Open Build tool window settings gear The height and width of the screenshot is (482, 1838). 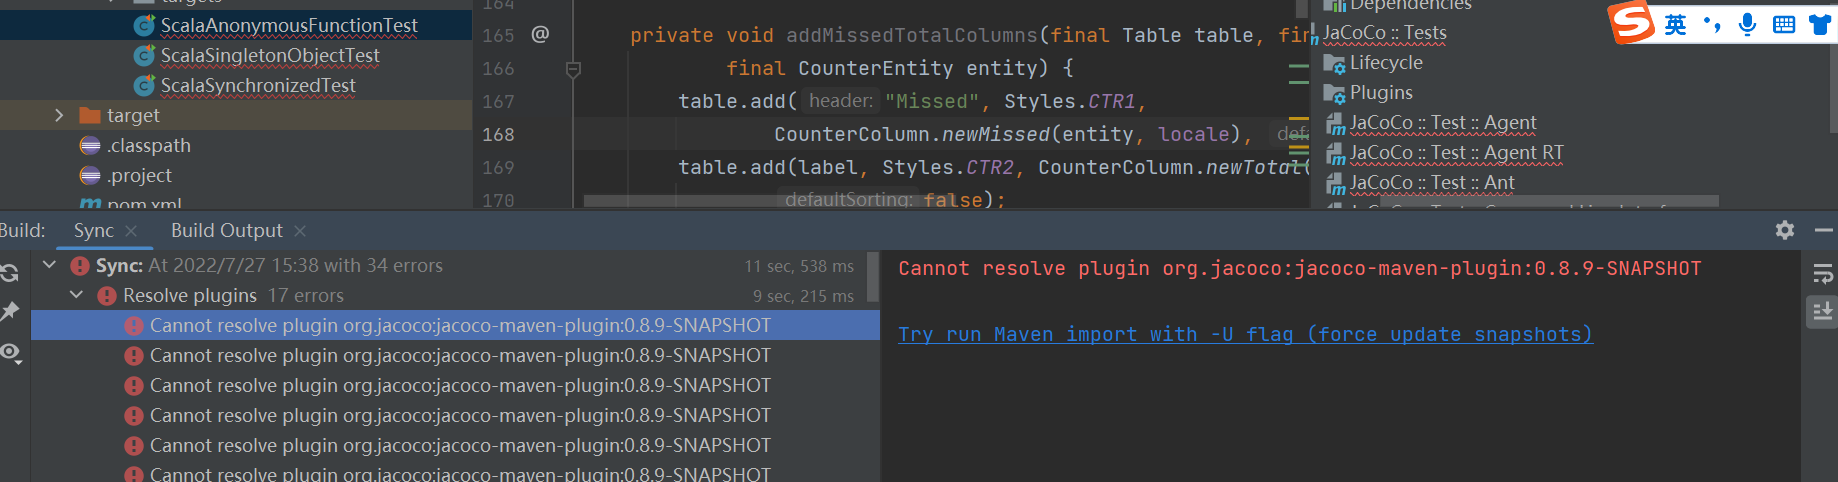click(x=1785, y=230)
